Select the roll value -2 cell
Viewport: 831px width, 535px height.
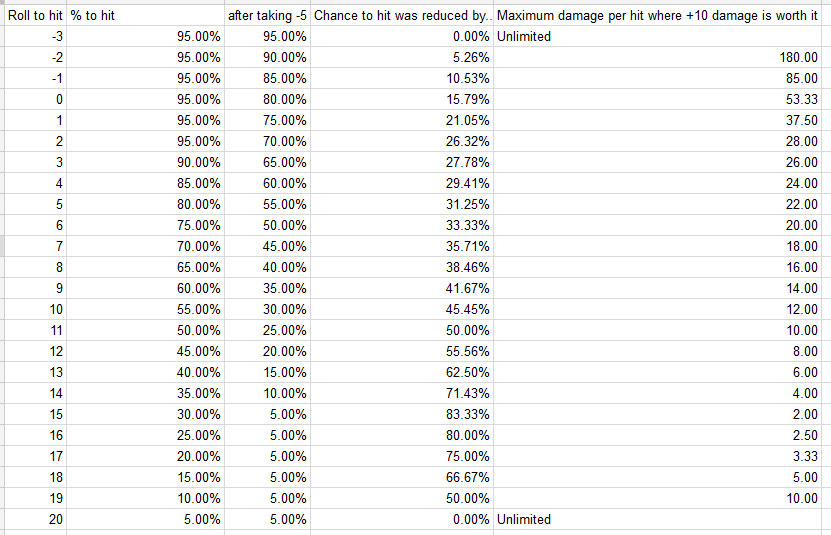click(x=36, y=57)
